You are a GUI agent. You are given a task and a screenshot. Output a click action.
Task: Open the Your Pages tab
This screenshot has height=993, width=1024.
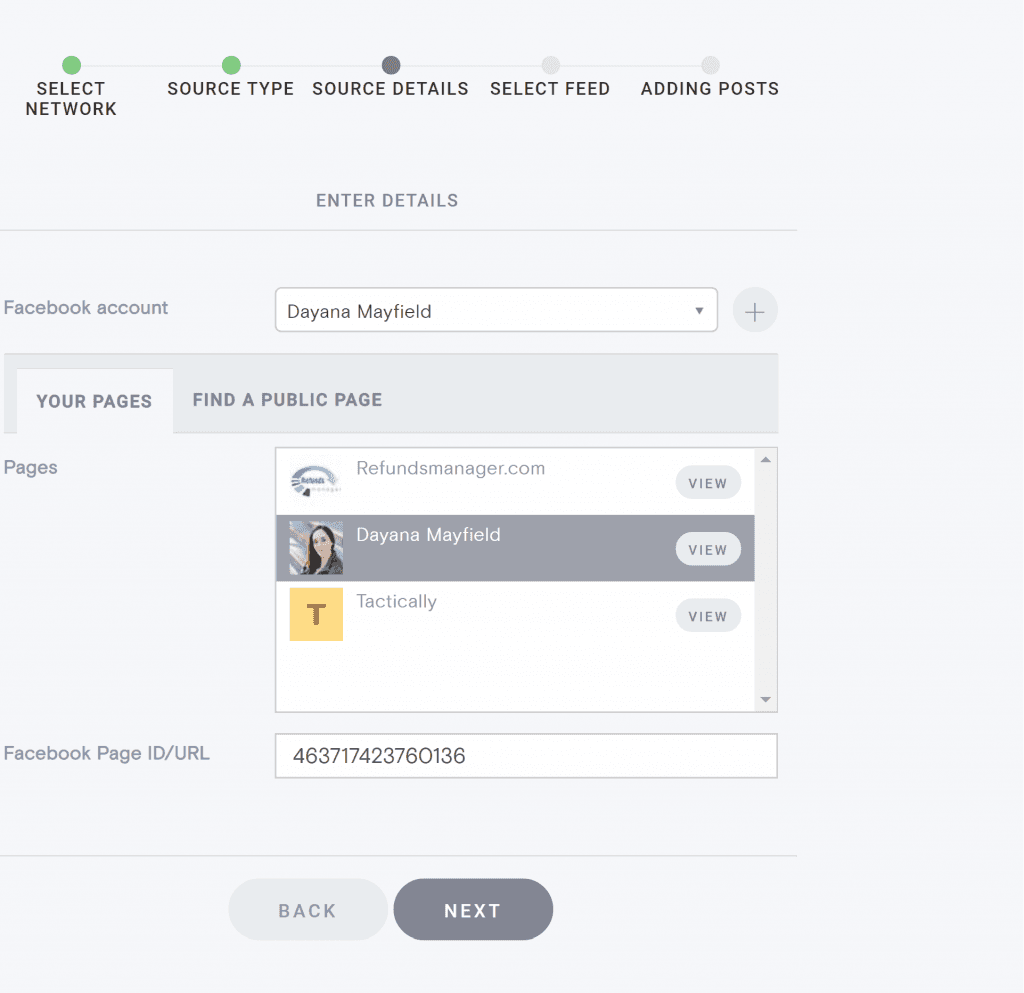(94, 400)
